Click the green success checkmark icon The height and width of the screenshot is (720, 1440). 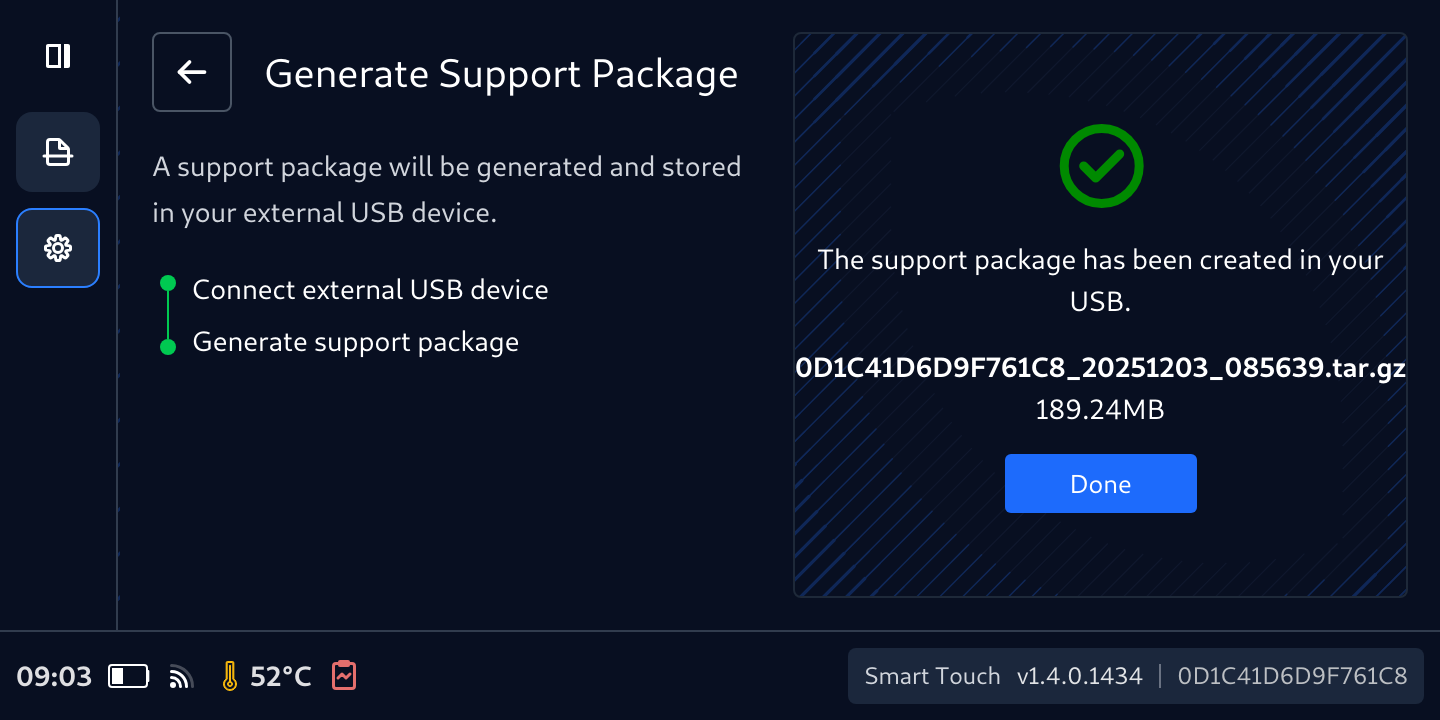1101,166
